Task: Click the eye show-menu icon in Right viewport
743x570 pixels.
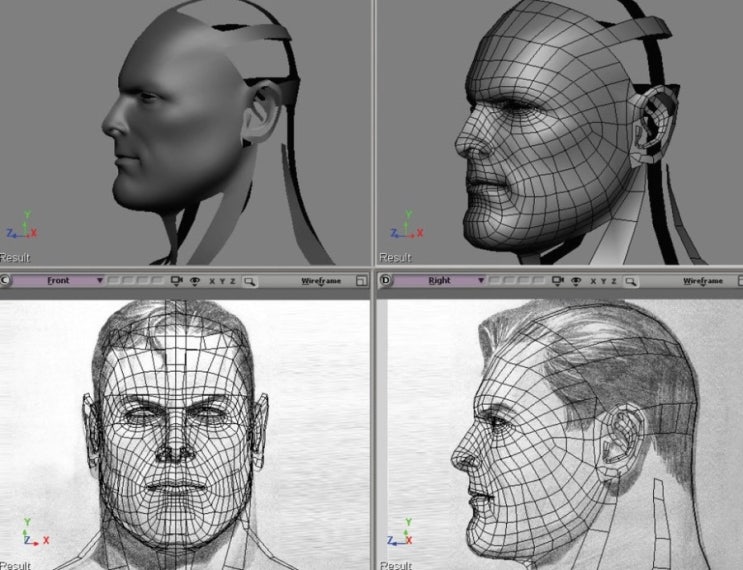Action: 576,281
